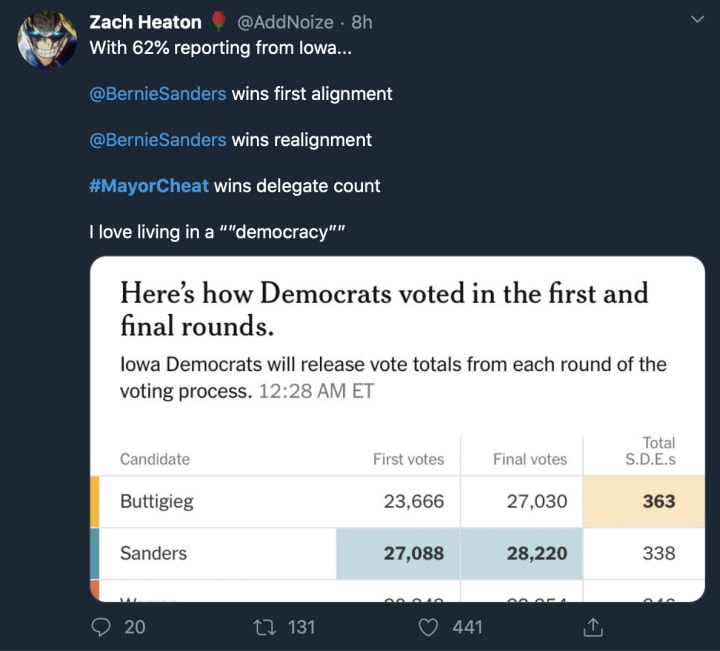Click the Sanders highlighted 27,088 first votes cell

397,554
